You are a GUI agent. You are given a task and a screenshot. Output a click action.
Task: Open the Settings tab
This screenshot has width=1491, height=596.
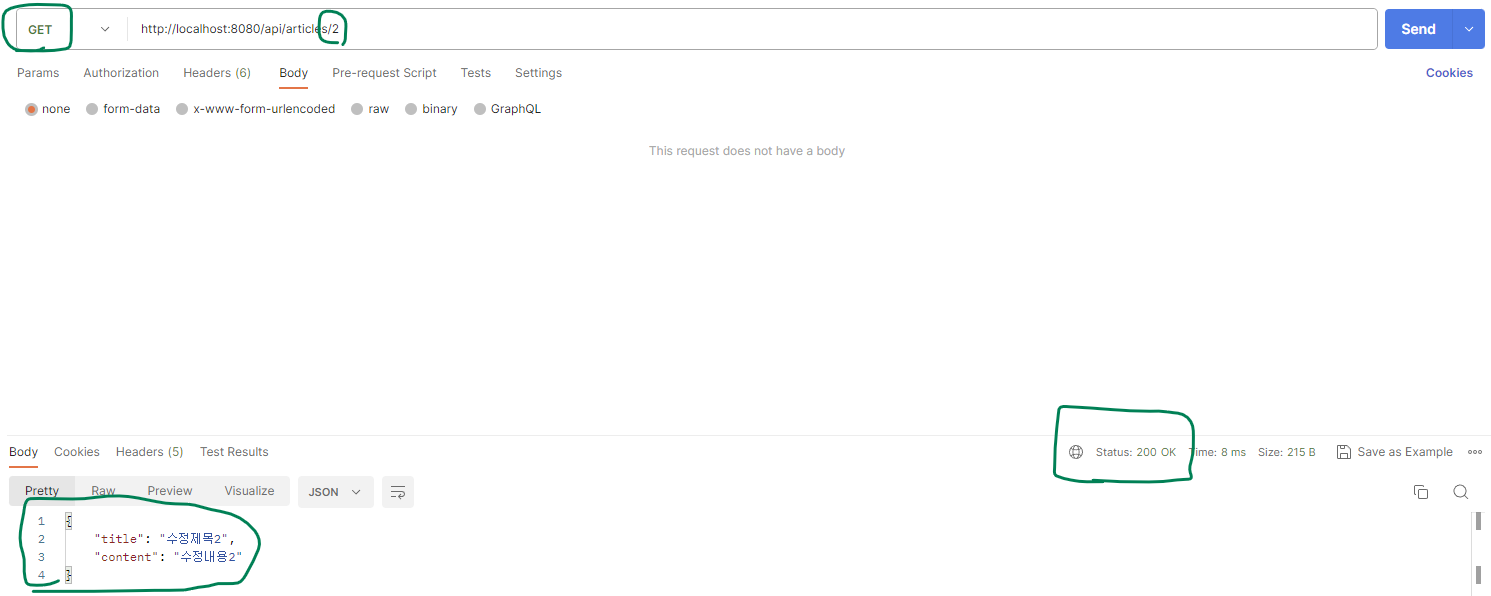click(538, 73)
